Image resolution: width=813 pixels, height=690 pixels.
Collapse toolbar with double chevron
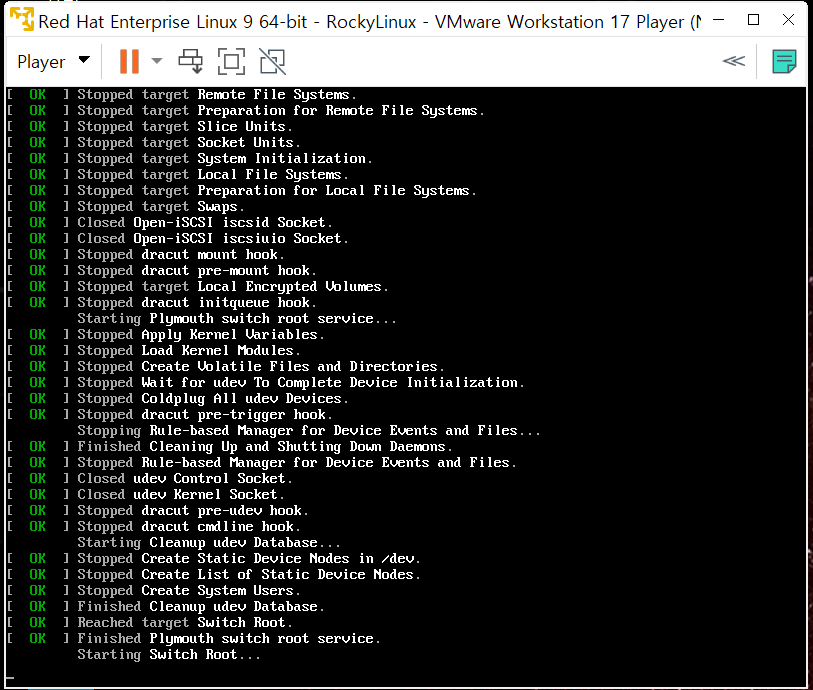click(x=734, y=61)
